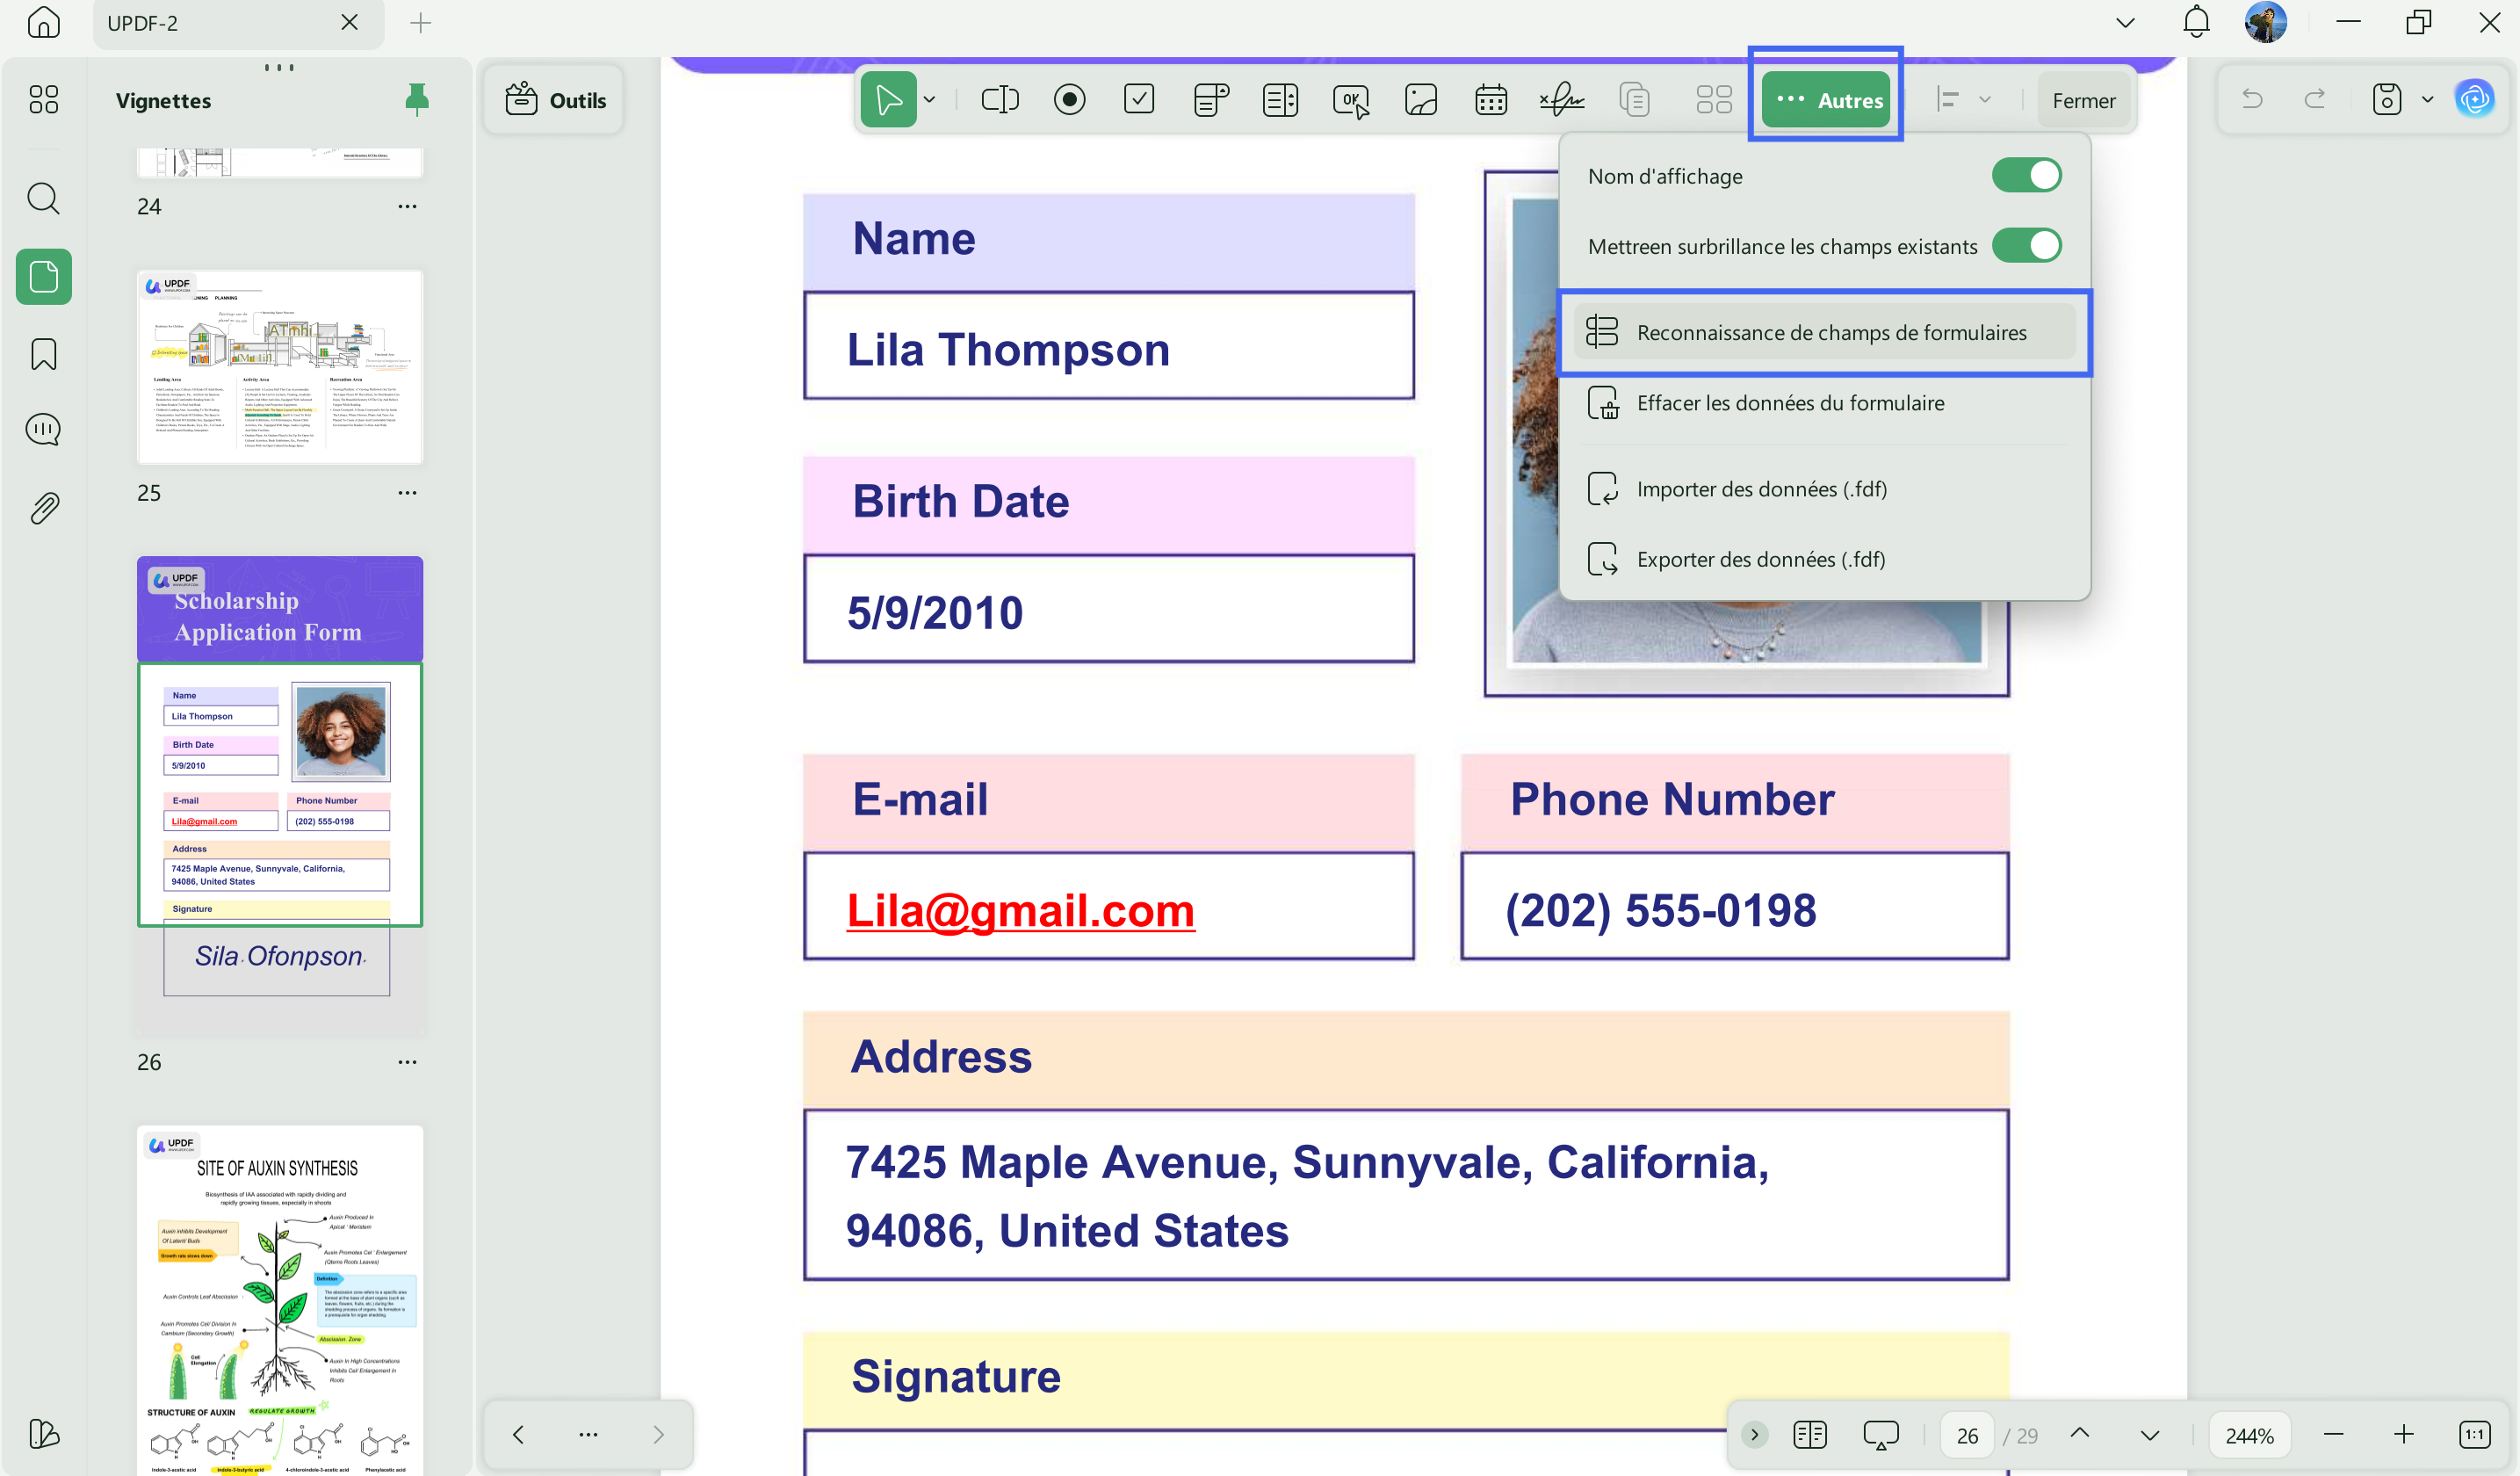Screen dimensions: 2520x1476
Task: Open options for page 26 thumbnail
Action: click(407, 1062)
